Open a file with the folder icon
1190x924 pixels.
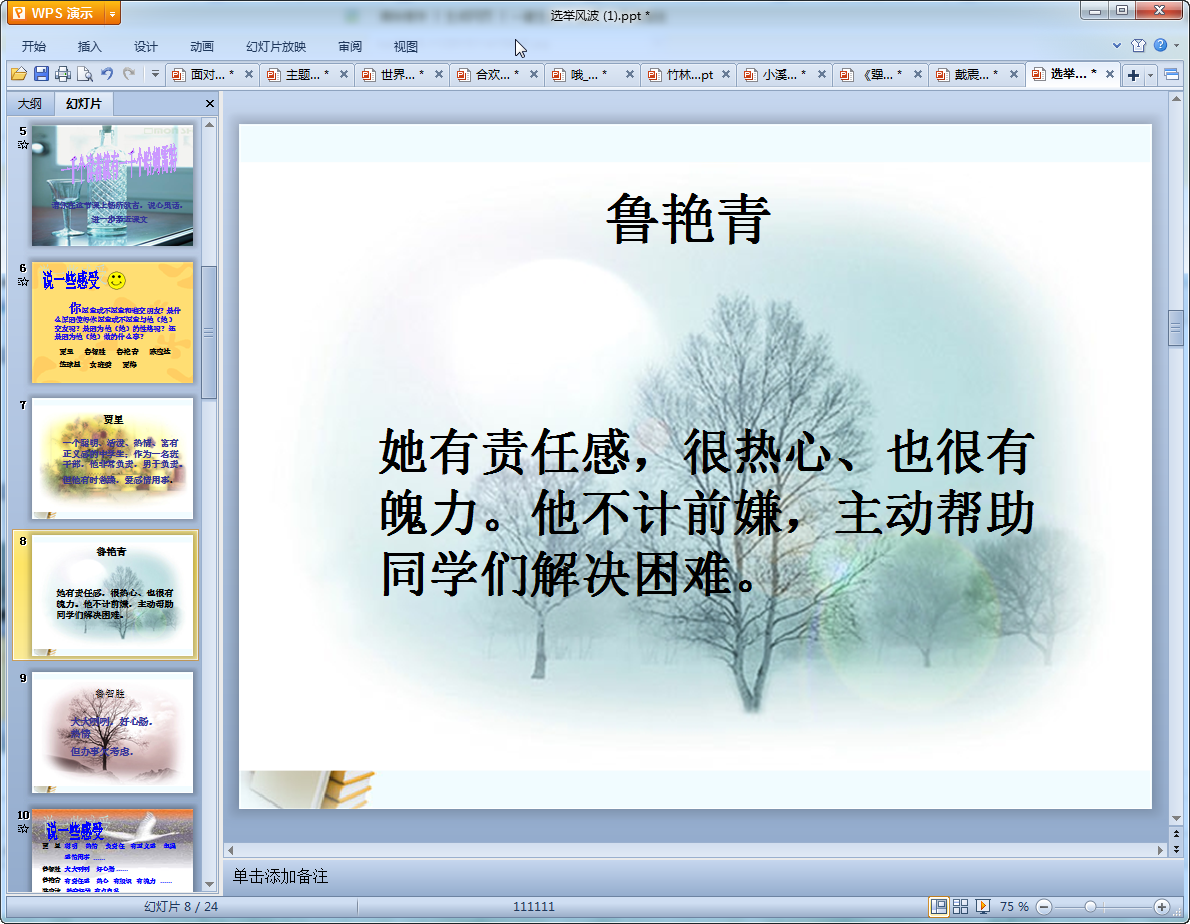[18, 74]
